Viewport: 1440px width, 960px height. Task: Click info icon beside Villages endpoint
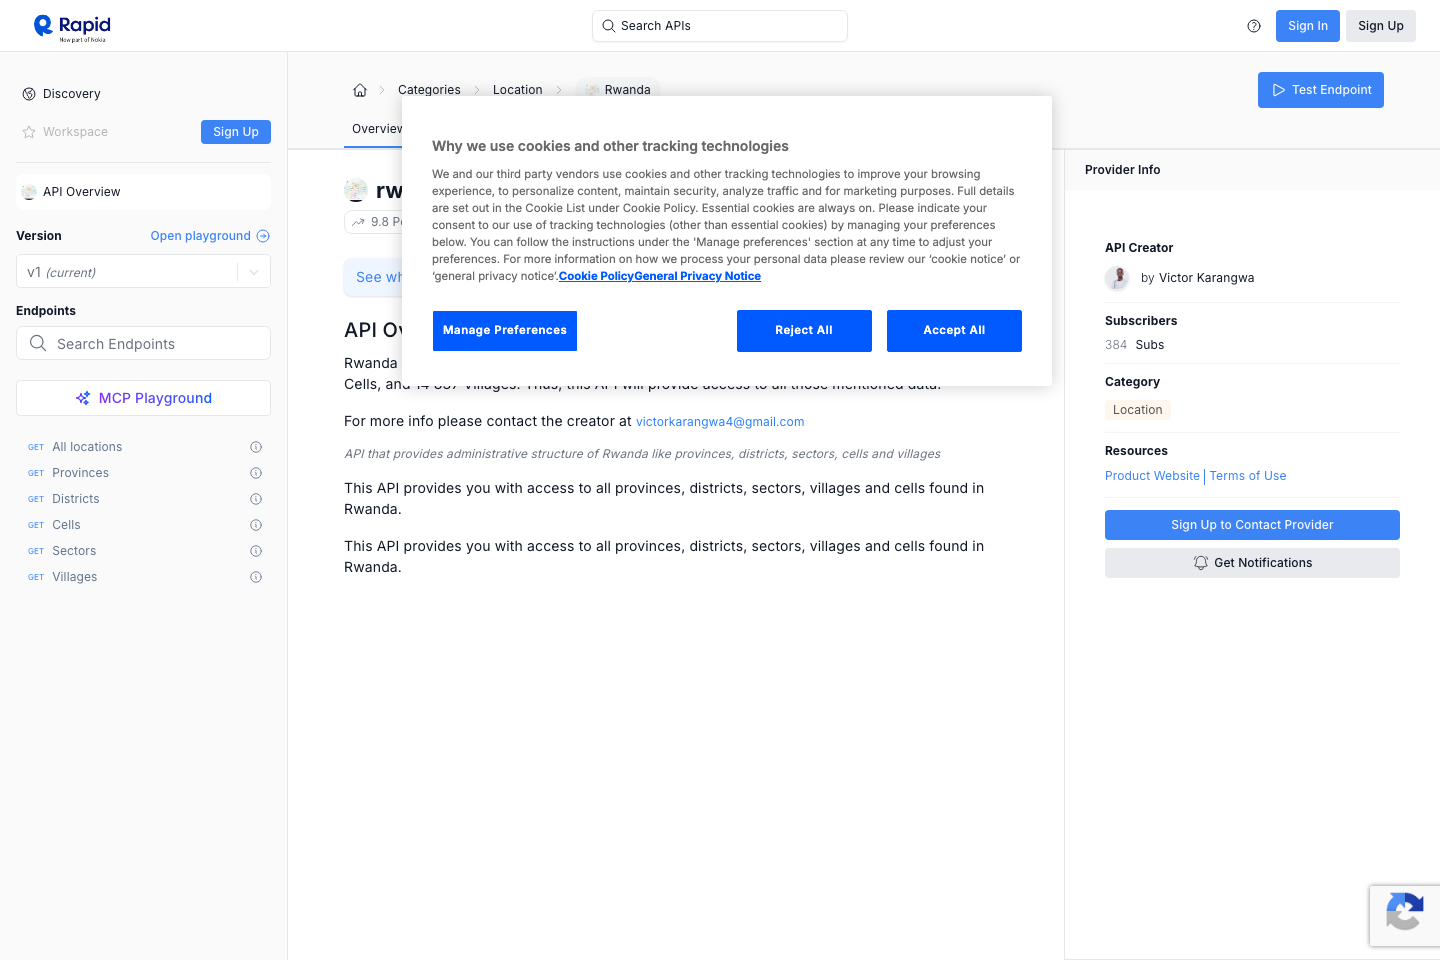pyautogui.click(x=256, y=577)
